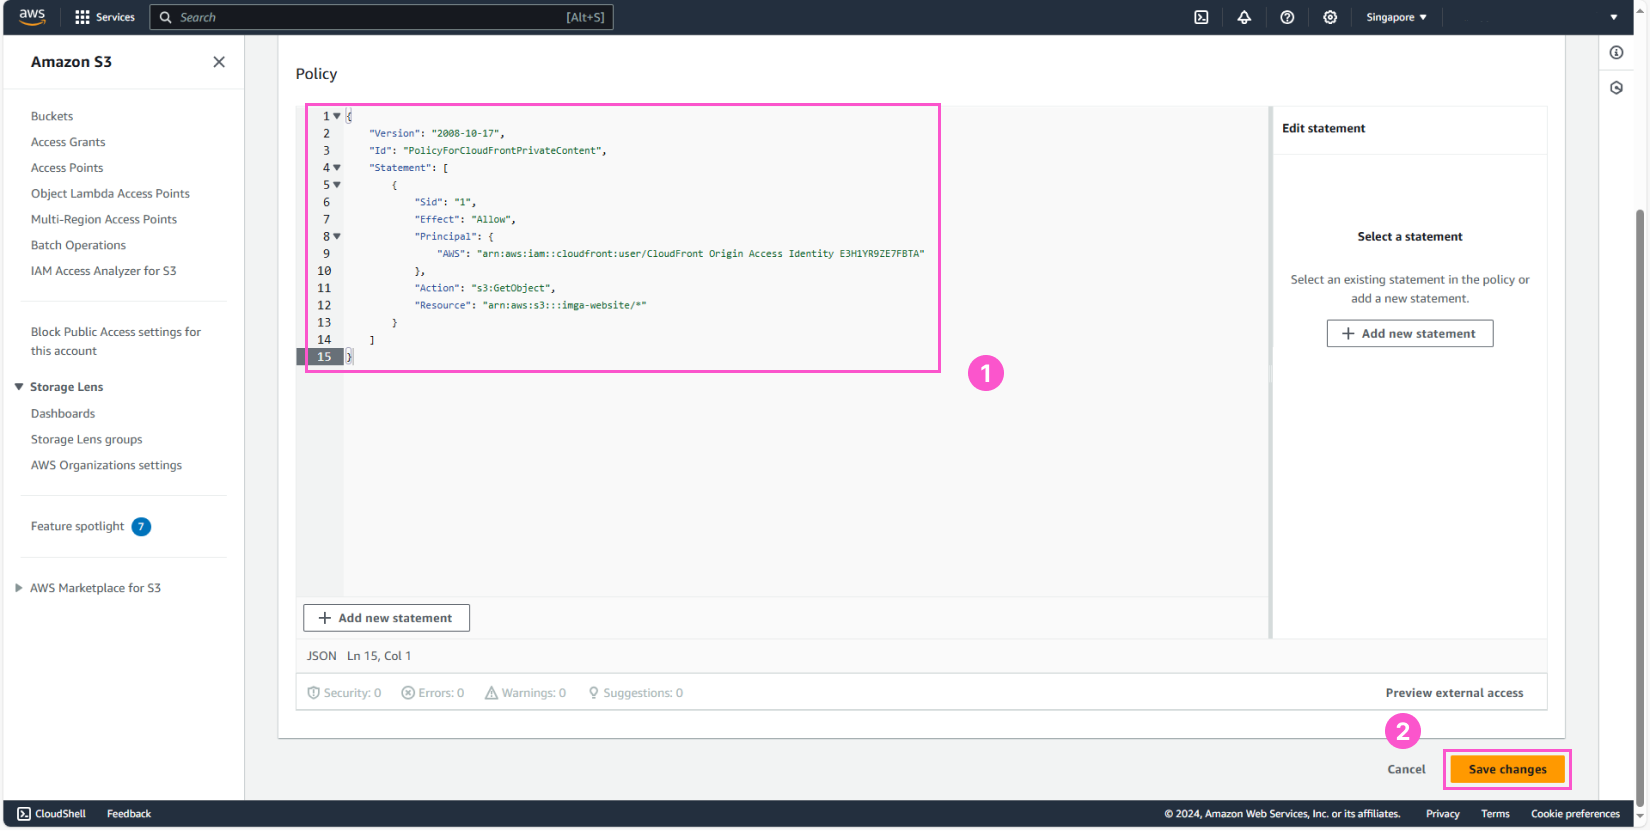Click Cancel
The image size is (1650, 831).
point(1406,770)
